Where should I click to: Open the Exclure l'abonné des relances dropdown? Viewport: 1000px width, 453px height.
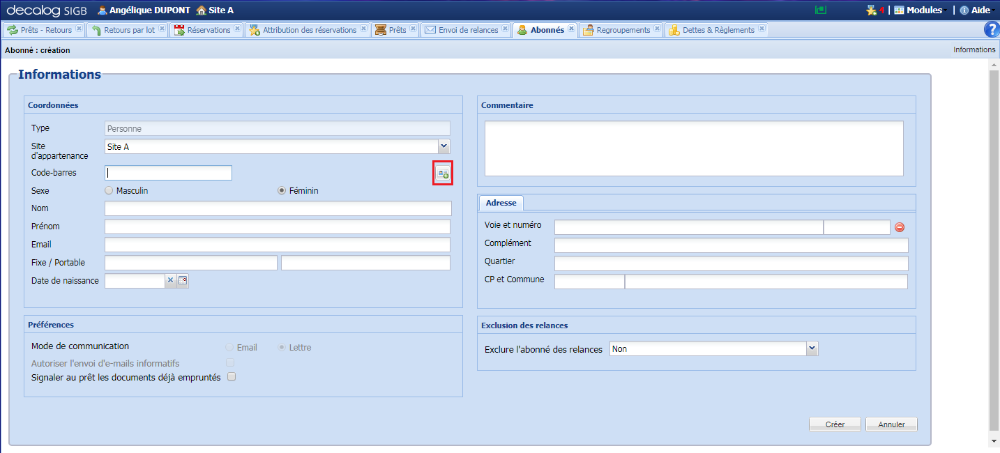point(812,348)
